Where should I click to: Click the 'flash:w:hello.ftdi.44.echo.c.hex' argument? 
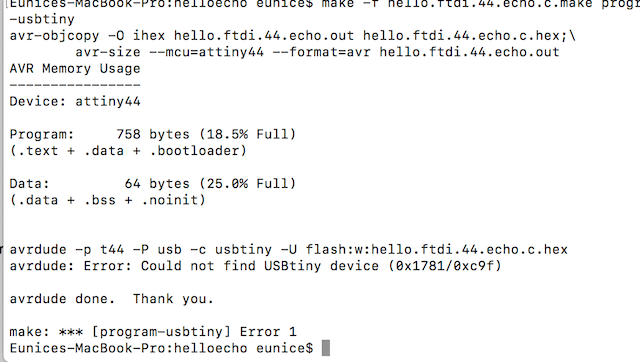click(x=437, y=249)
